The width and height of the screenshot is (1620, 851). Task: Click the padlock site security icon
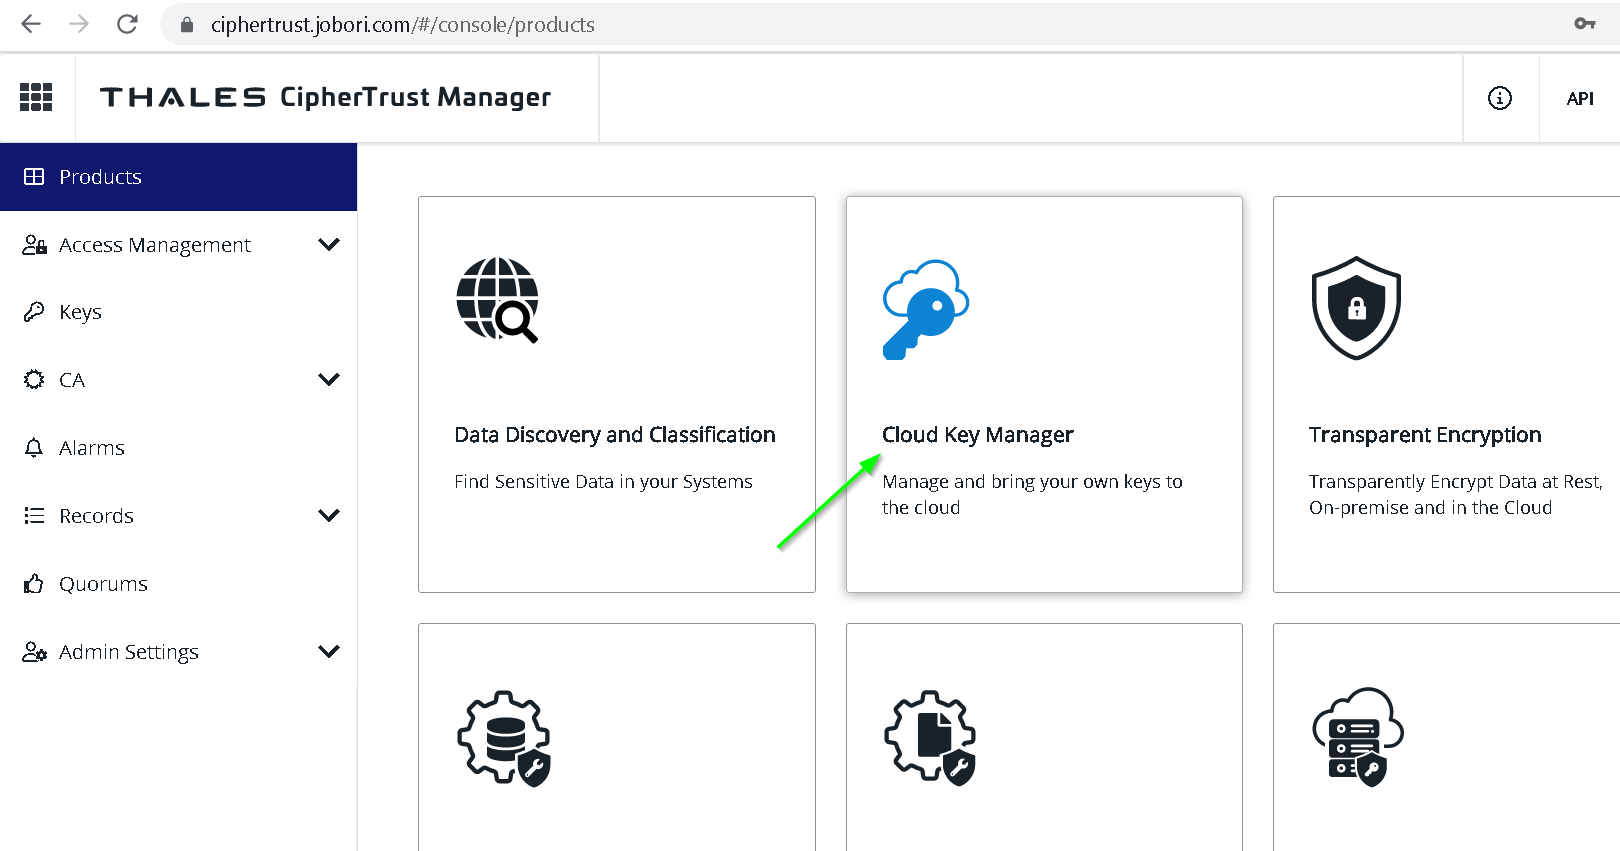pos(186,25)
